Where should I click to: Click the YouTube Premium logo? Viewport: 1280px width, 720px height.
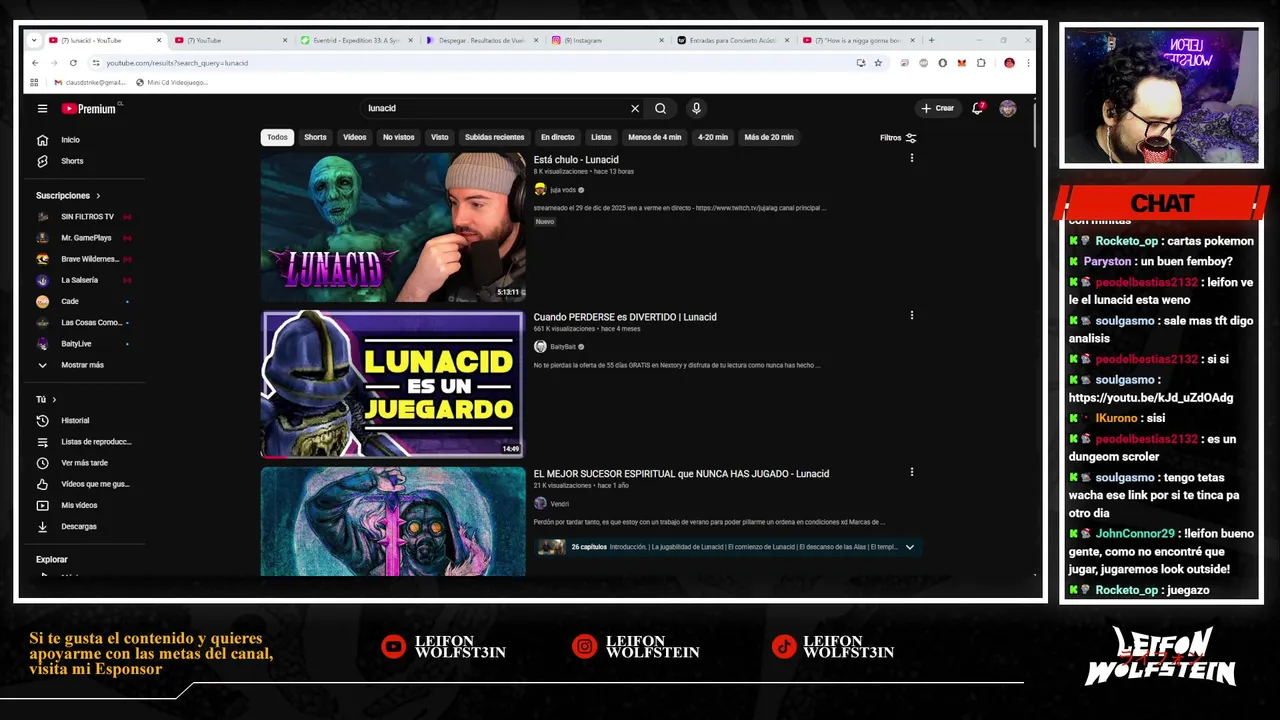point(89,108)
